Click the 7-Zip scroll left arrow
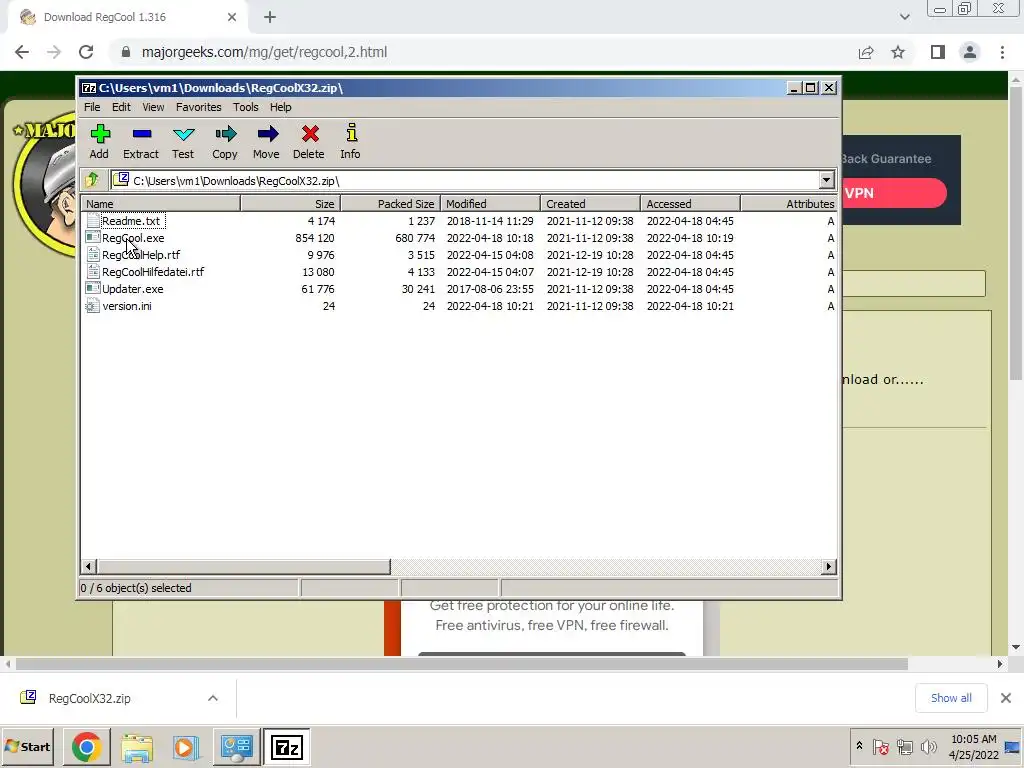Viewport: 1024px width, 768px height. 89,567
